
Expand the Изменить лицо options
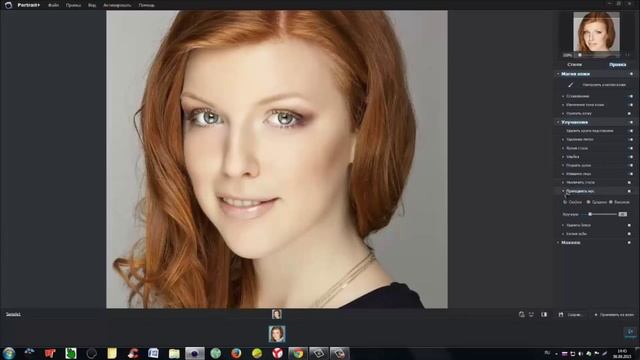tap(563, 174)
